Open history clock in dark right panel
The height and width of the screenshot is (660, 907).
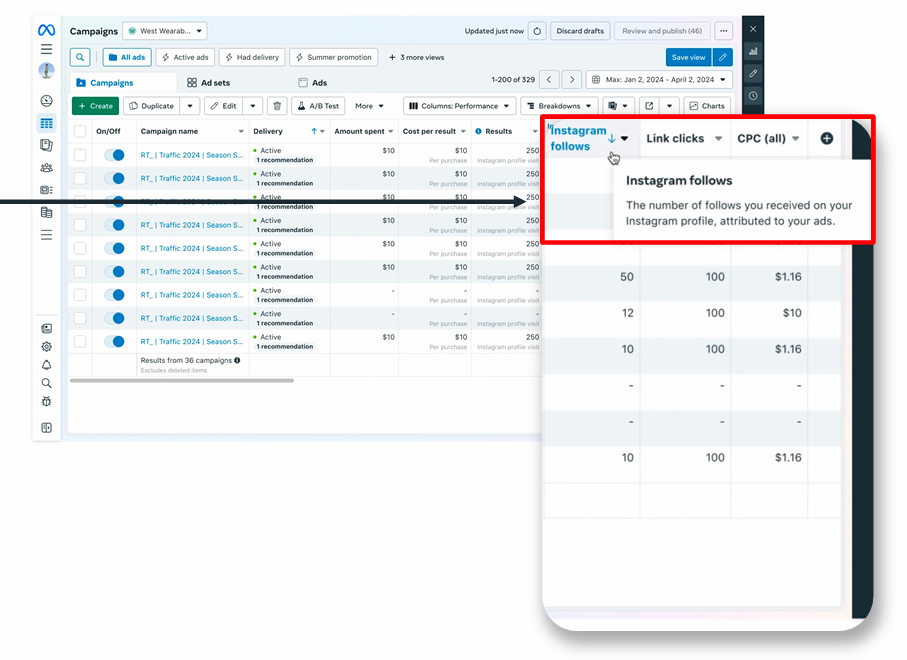click(753, 95)
